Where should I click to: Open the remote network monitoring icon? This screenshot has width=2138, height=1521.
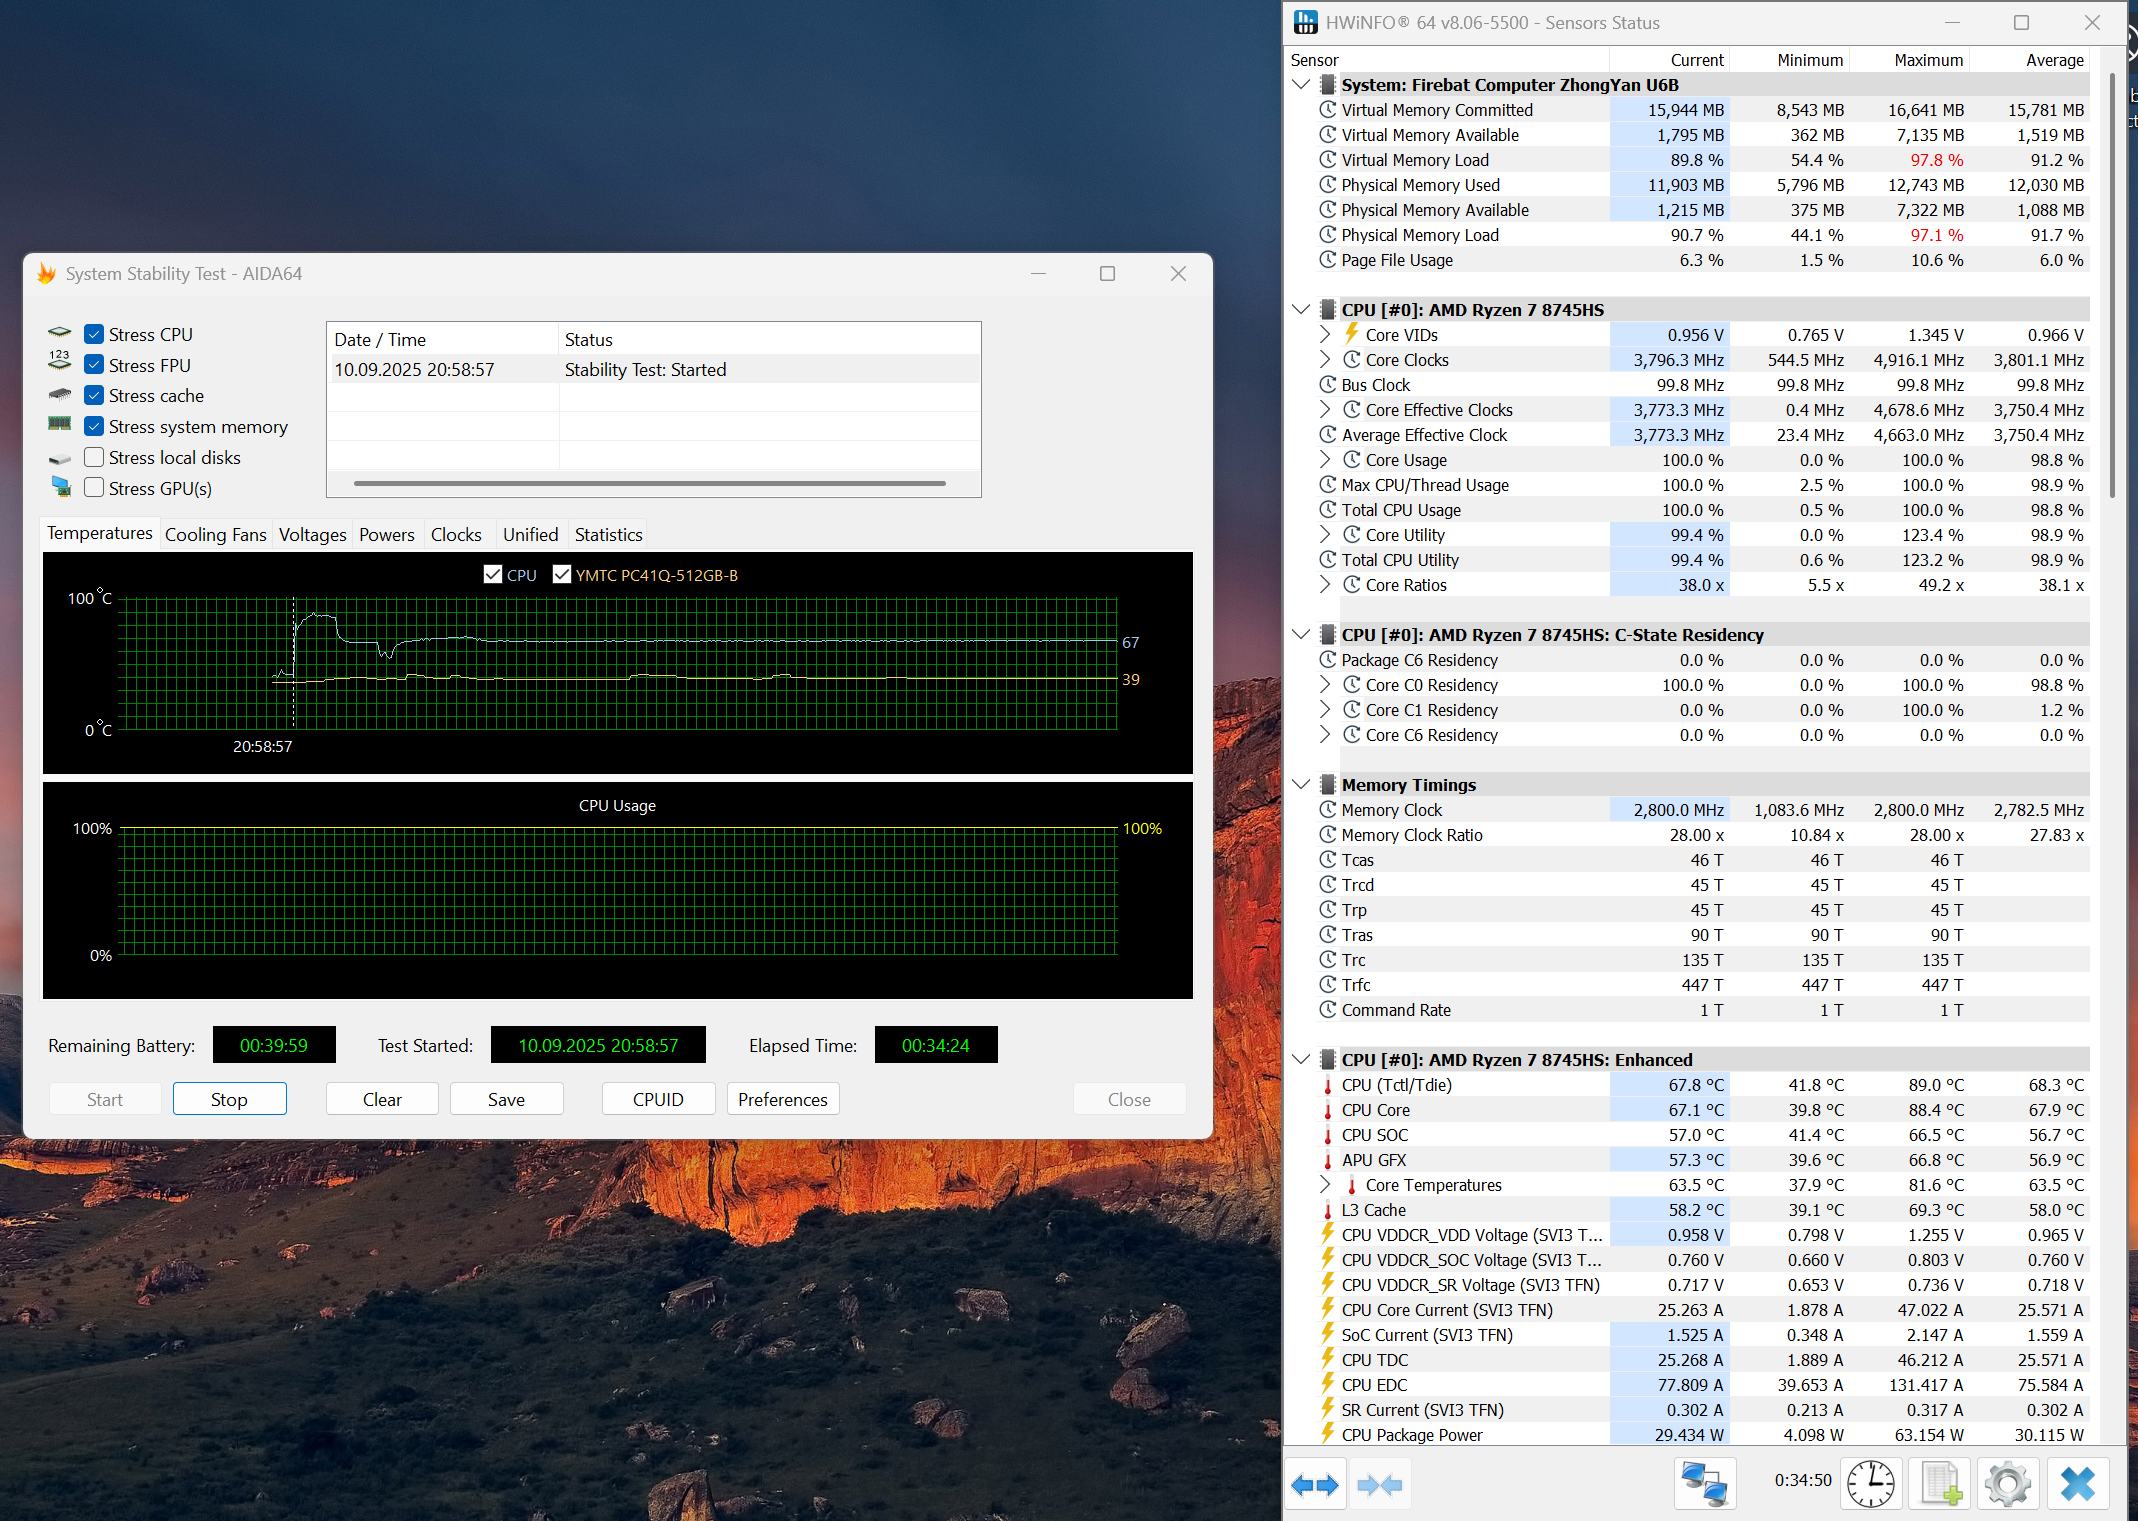point(1705,1483)
